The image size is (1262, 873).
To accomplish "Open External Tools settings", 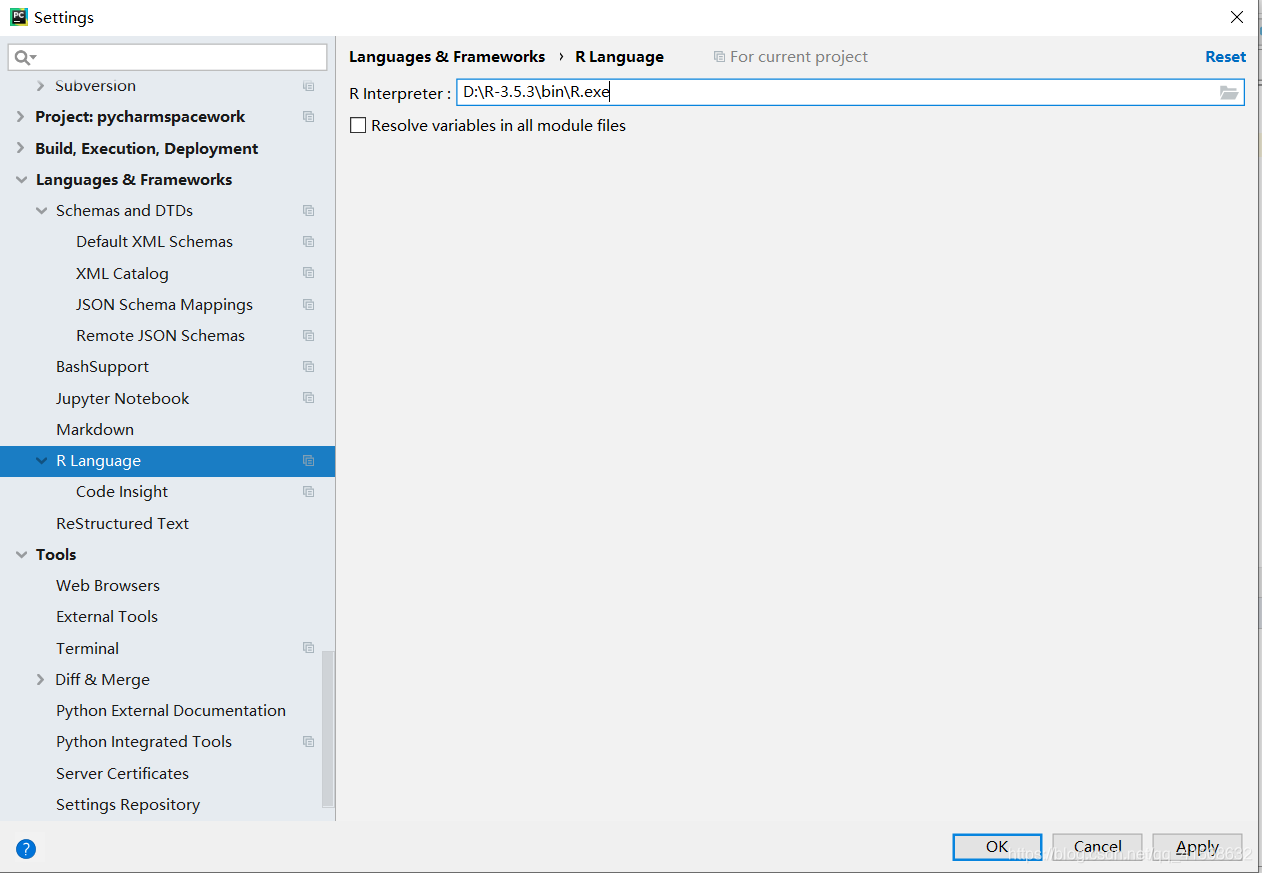I will pos(107,617).
